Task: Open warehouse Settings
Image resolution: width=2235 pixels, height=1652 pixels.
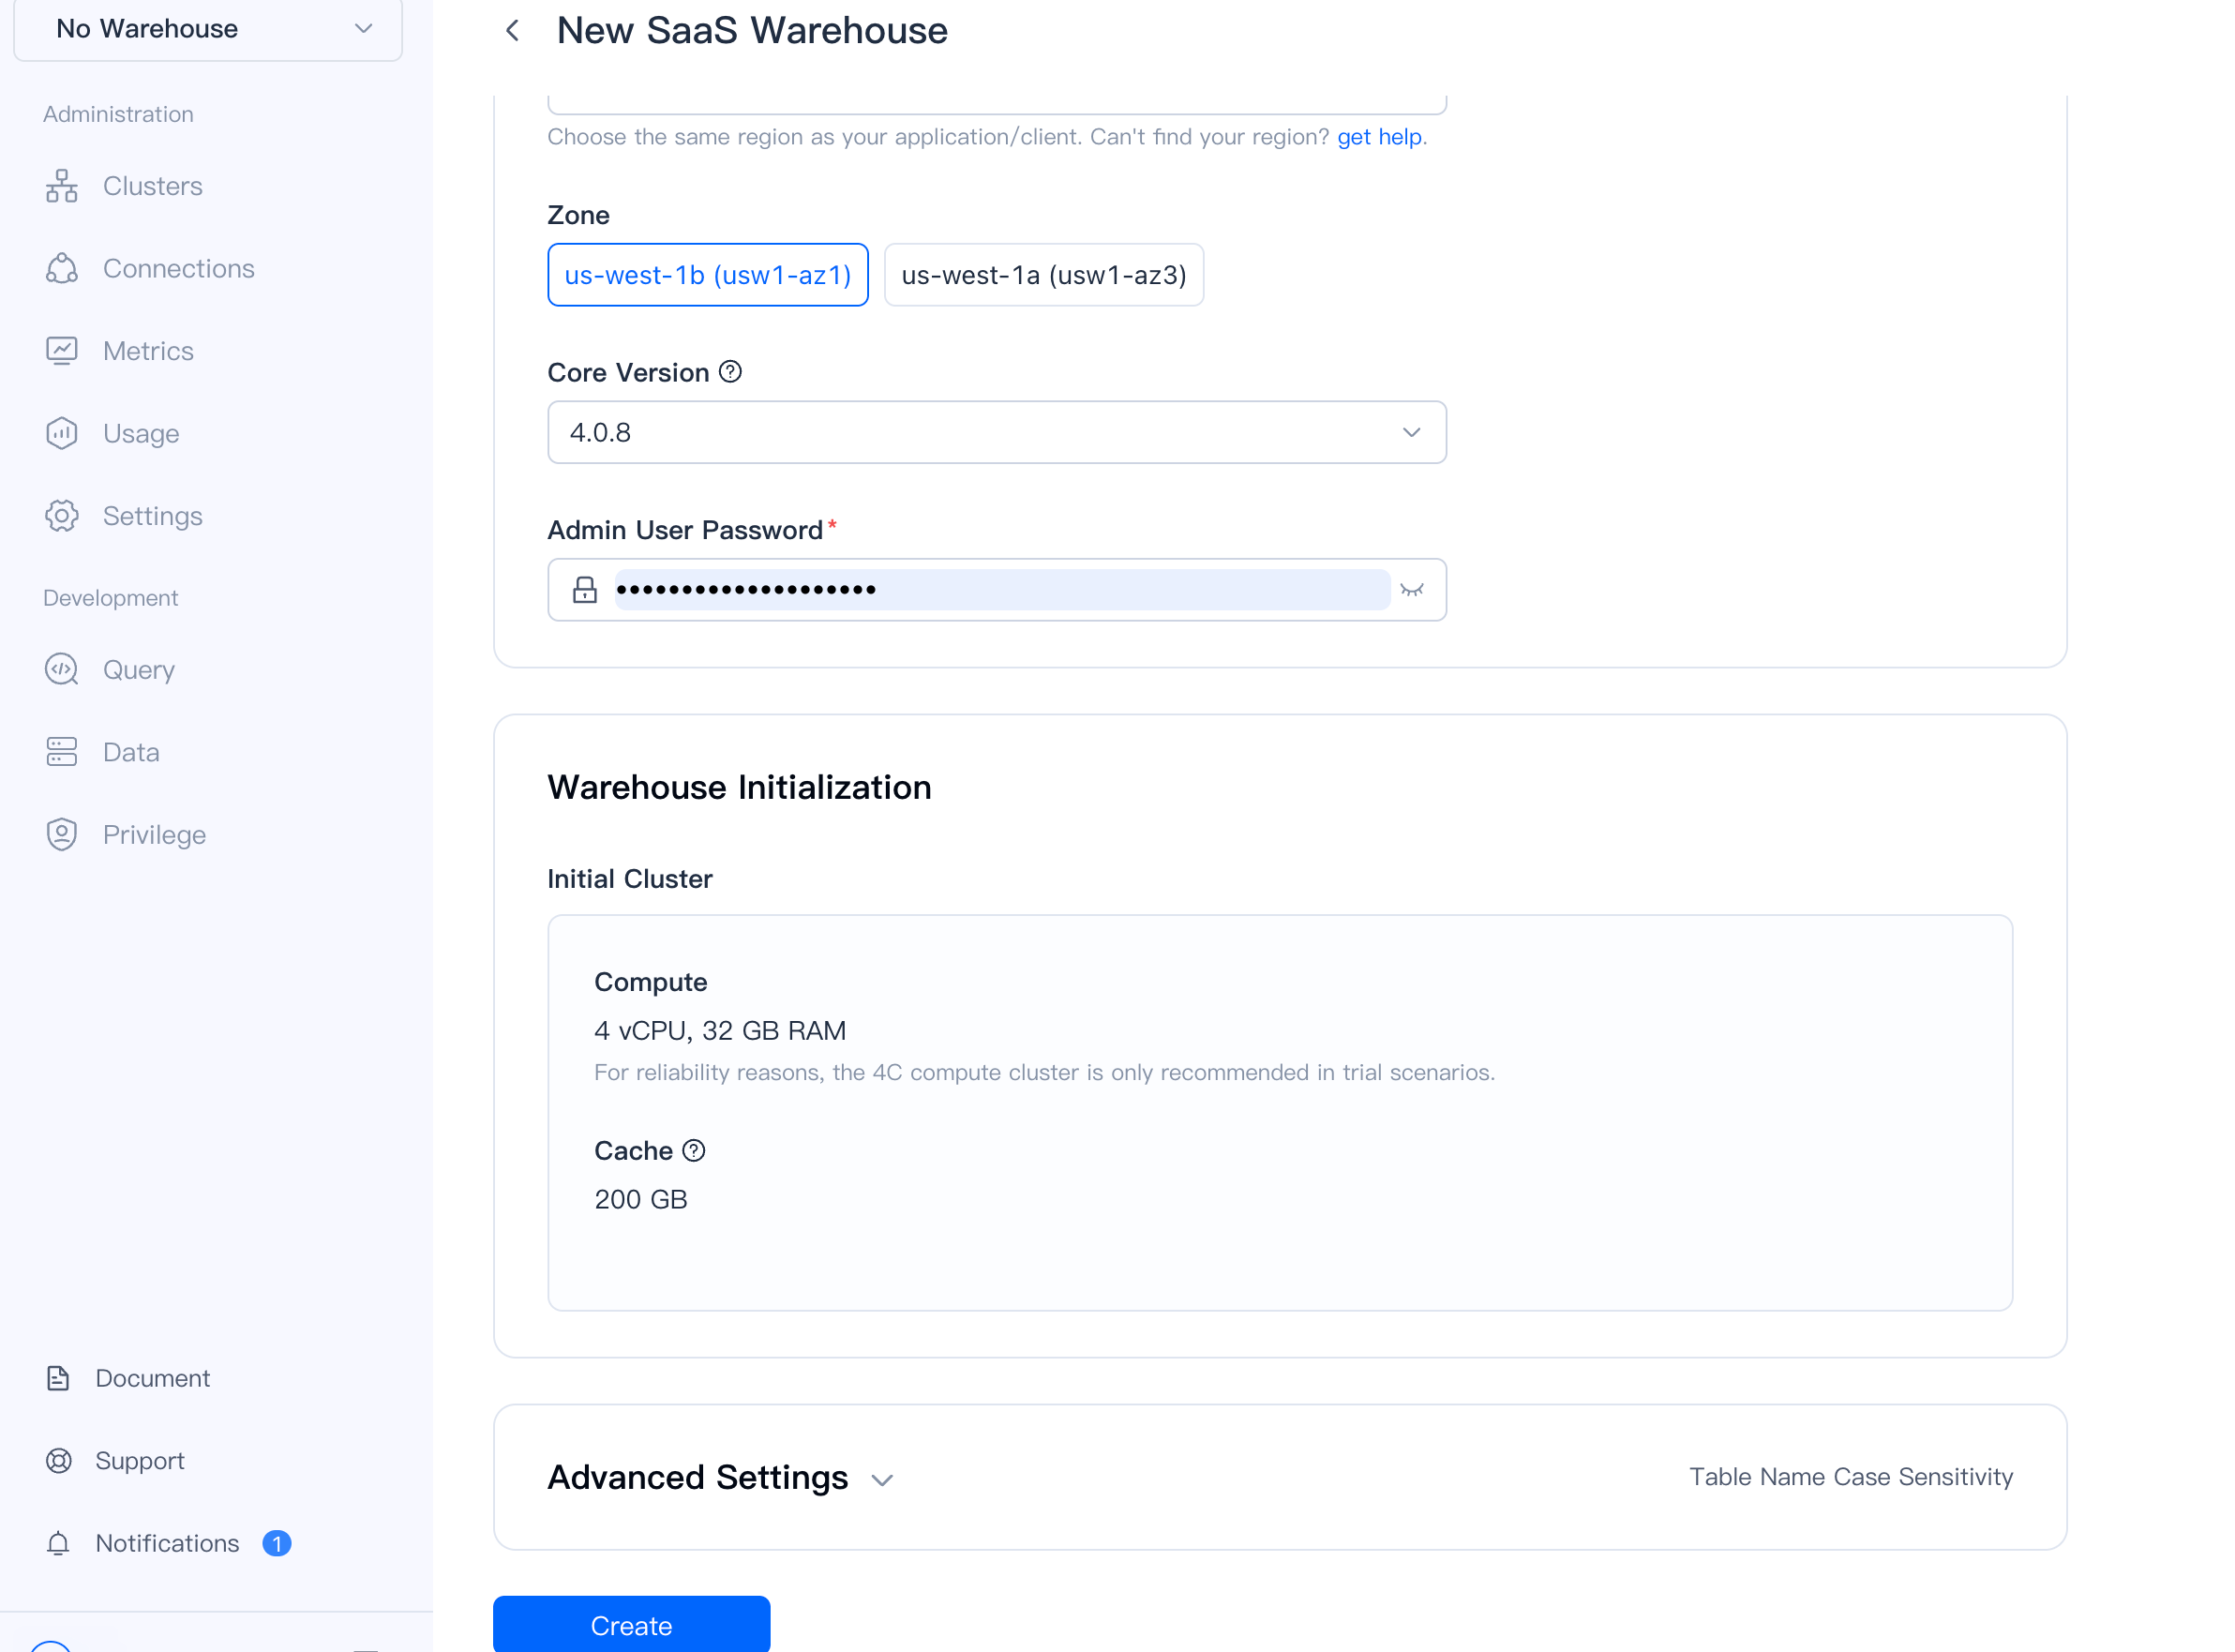Action: tap(152, 516)
